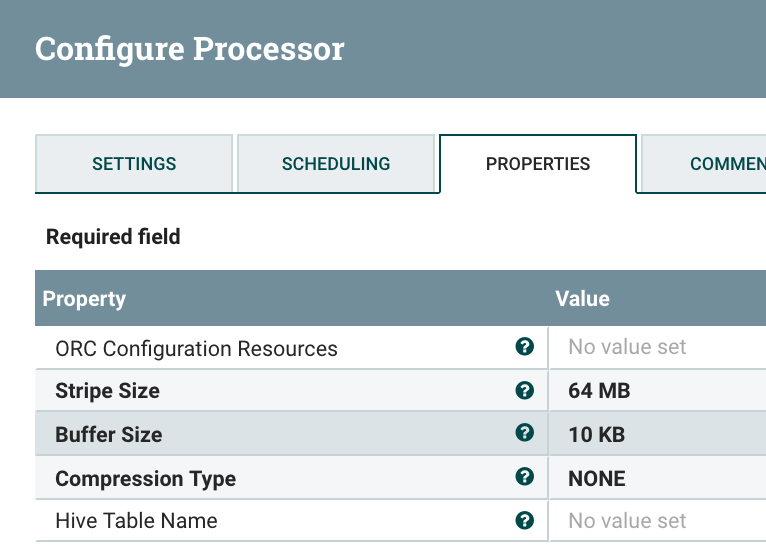Click the Compression Type help icon
766x554 pixels.
coord(523,477)
